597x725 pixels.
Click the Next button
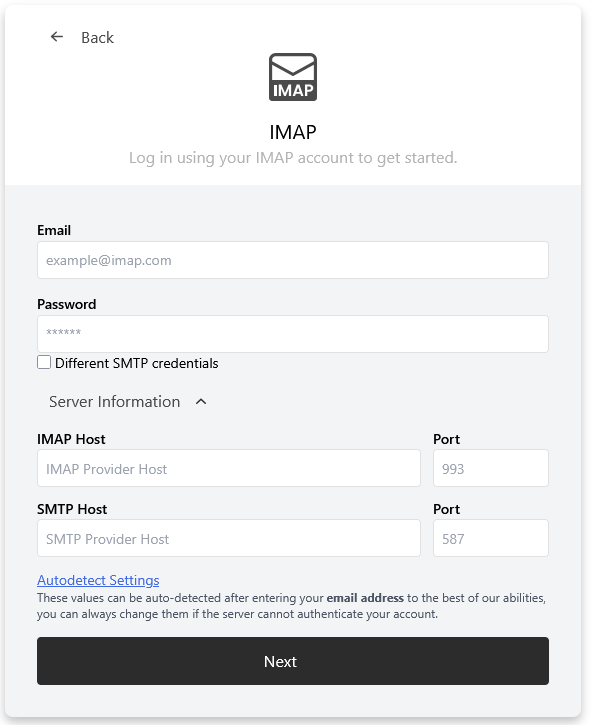(x=293, y=661)
